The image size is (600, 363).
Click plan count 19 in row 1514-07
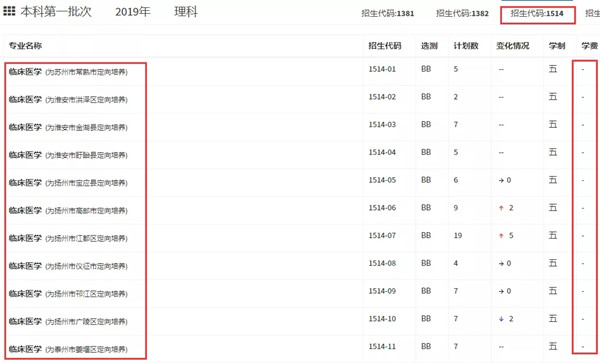[x=458, y=236]
